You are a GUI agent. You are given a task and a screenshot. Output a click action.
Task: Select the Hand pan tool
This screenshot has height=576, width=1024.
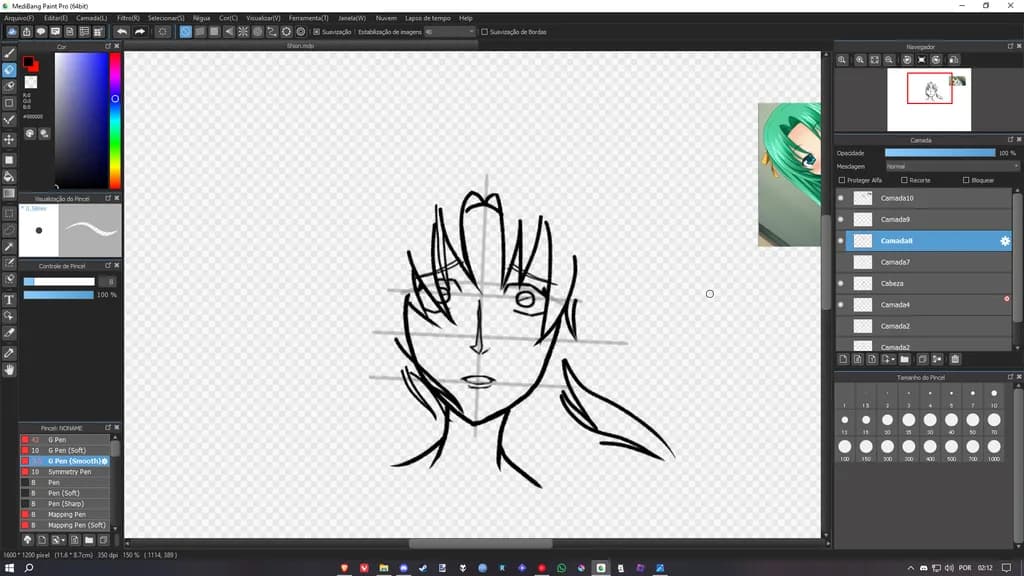click(x=9, y=370)
